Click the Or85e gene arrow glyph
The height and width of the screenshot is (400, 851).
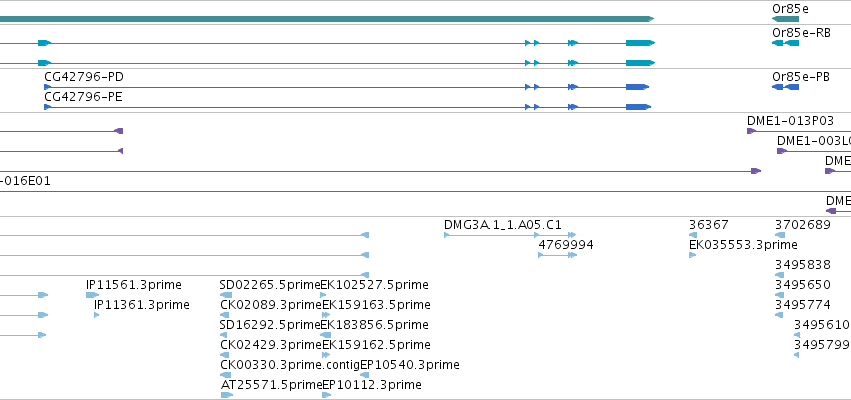pyautogui.click(x=785, y=19)
